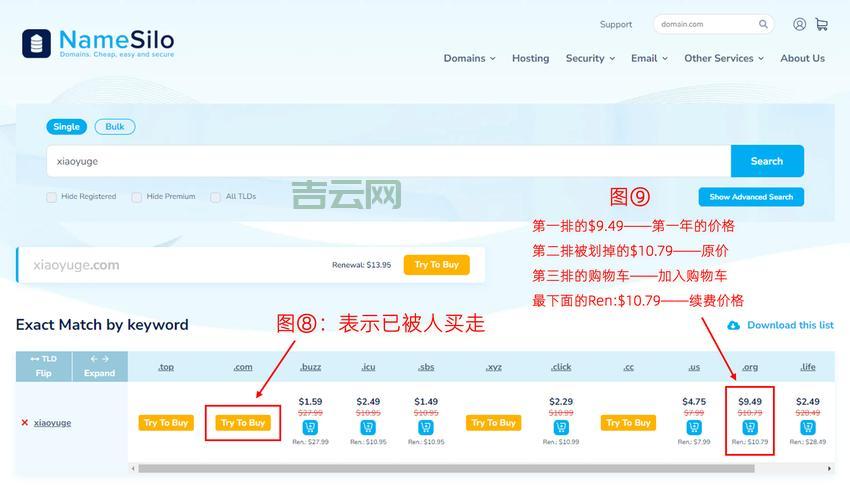Screen dimensions: 850x500
Task: Enable Hide Registered checkbox
Action: [51, 197]
